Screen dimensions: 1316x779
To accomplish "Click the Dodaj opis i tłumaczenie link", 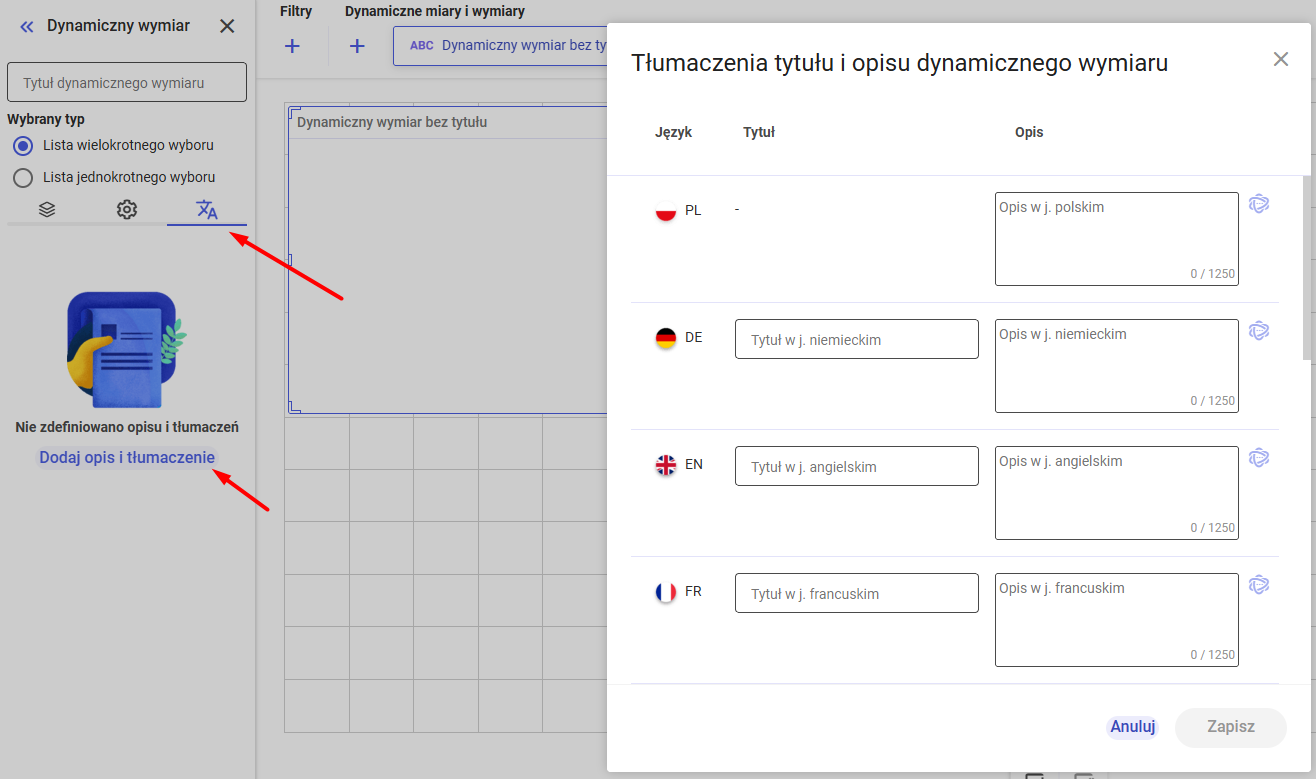I will pos(127,458).
